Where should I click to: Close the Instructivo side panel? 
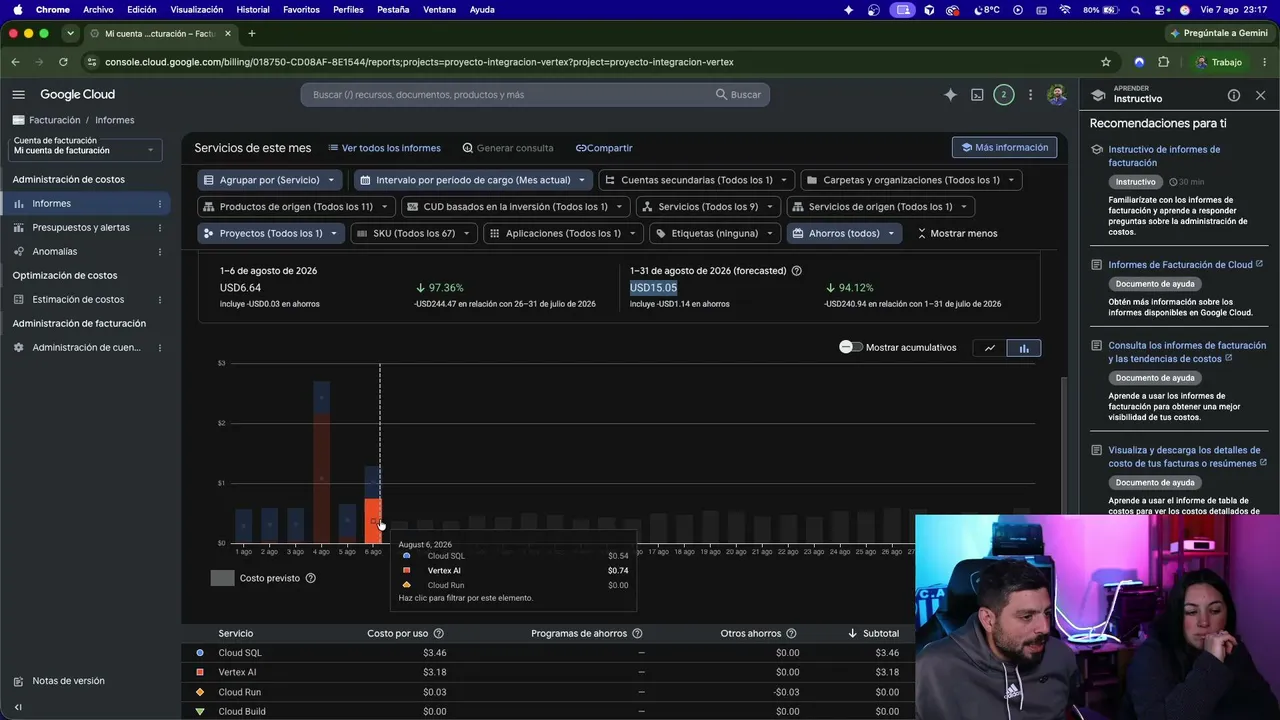1260,95
